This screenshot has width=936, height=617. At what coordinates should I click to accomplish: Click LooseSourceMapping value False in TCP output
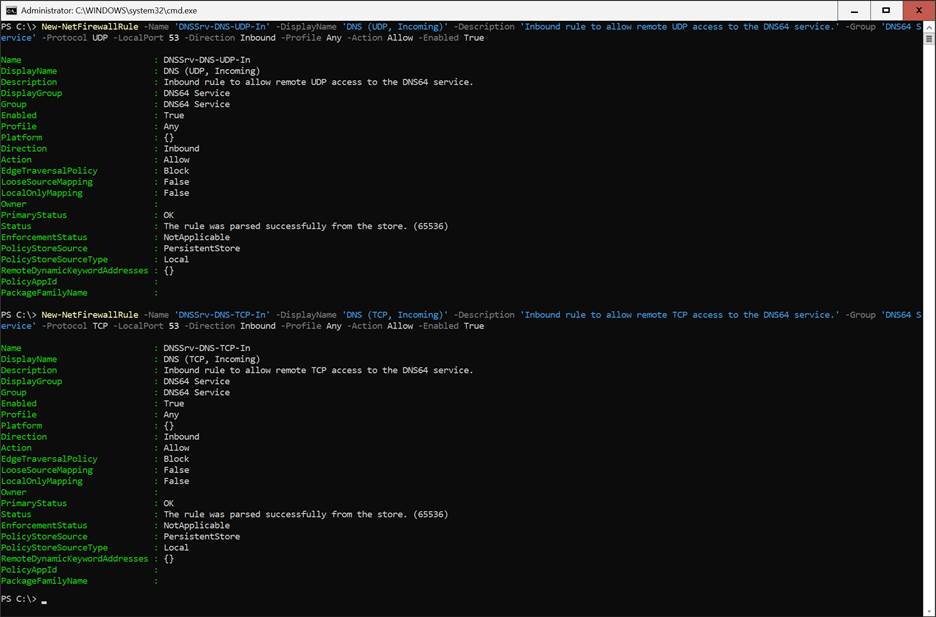[176, 470]
